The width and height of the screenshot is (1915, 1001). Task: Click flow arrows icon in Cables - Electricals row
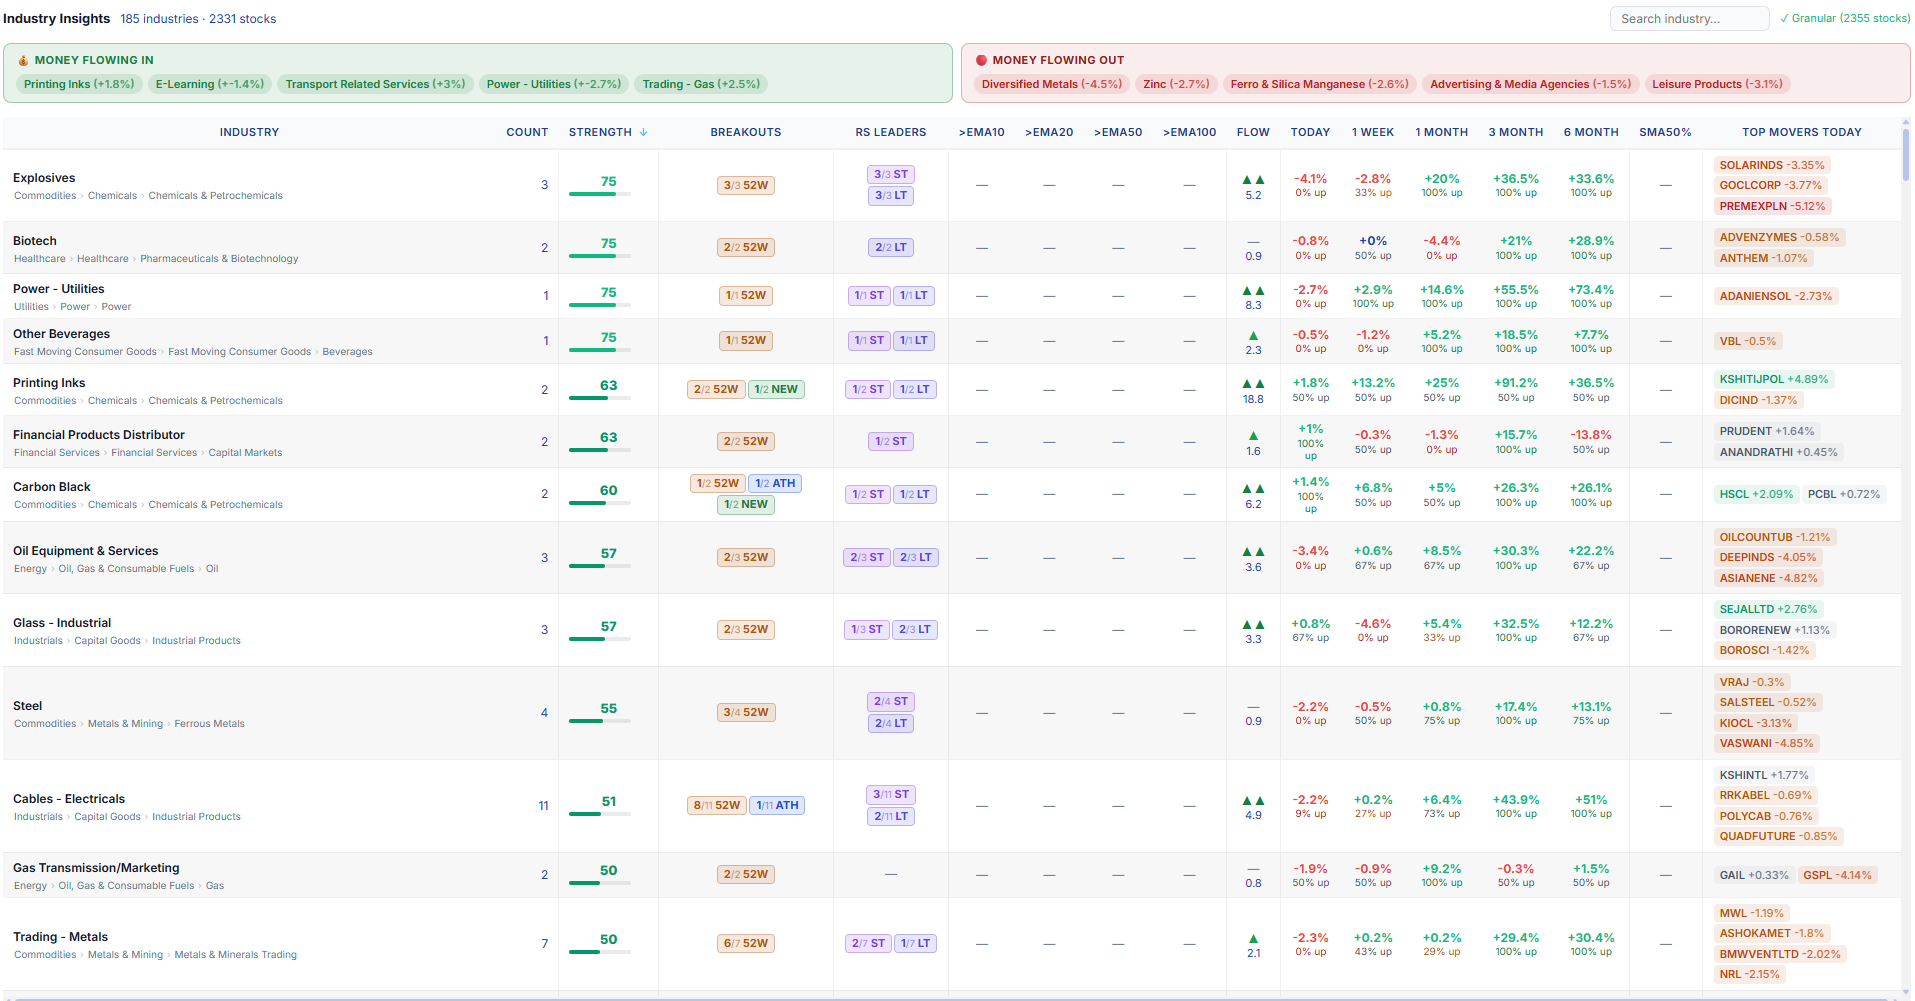(x=1253, y=801)
